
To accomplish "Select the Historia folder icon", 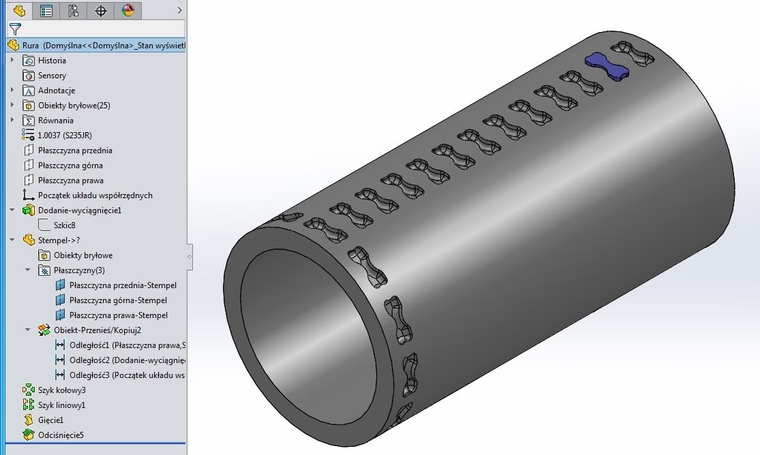I will [29, 61].
